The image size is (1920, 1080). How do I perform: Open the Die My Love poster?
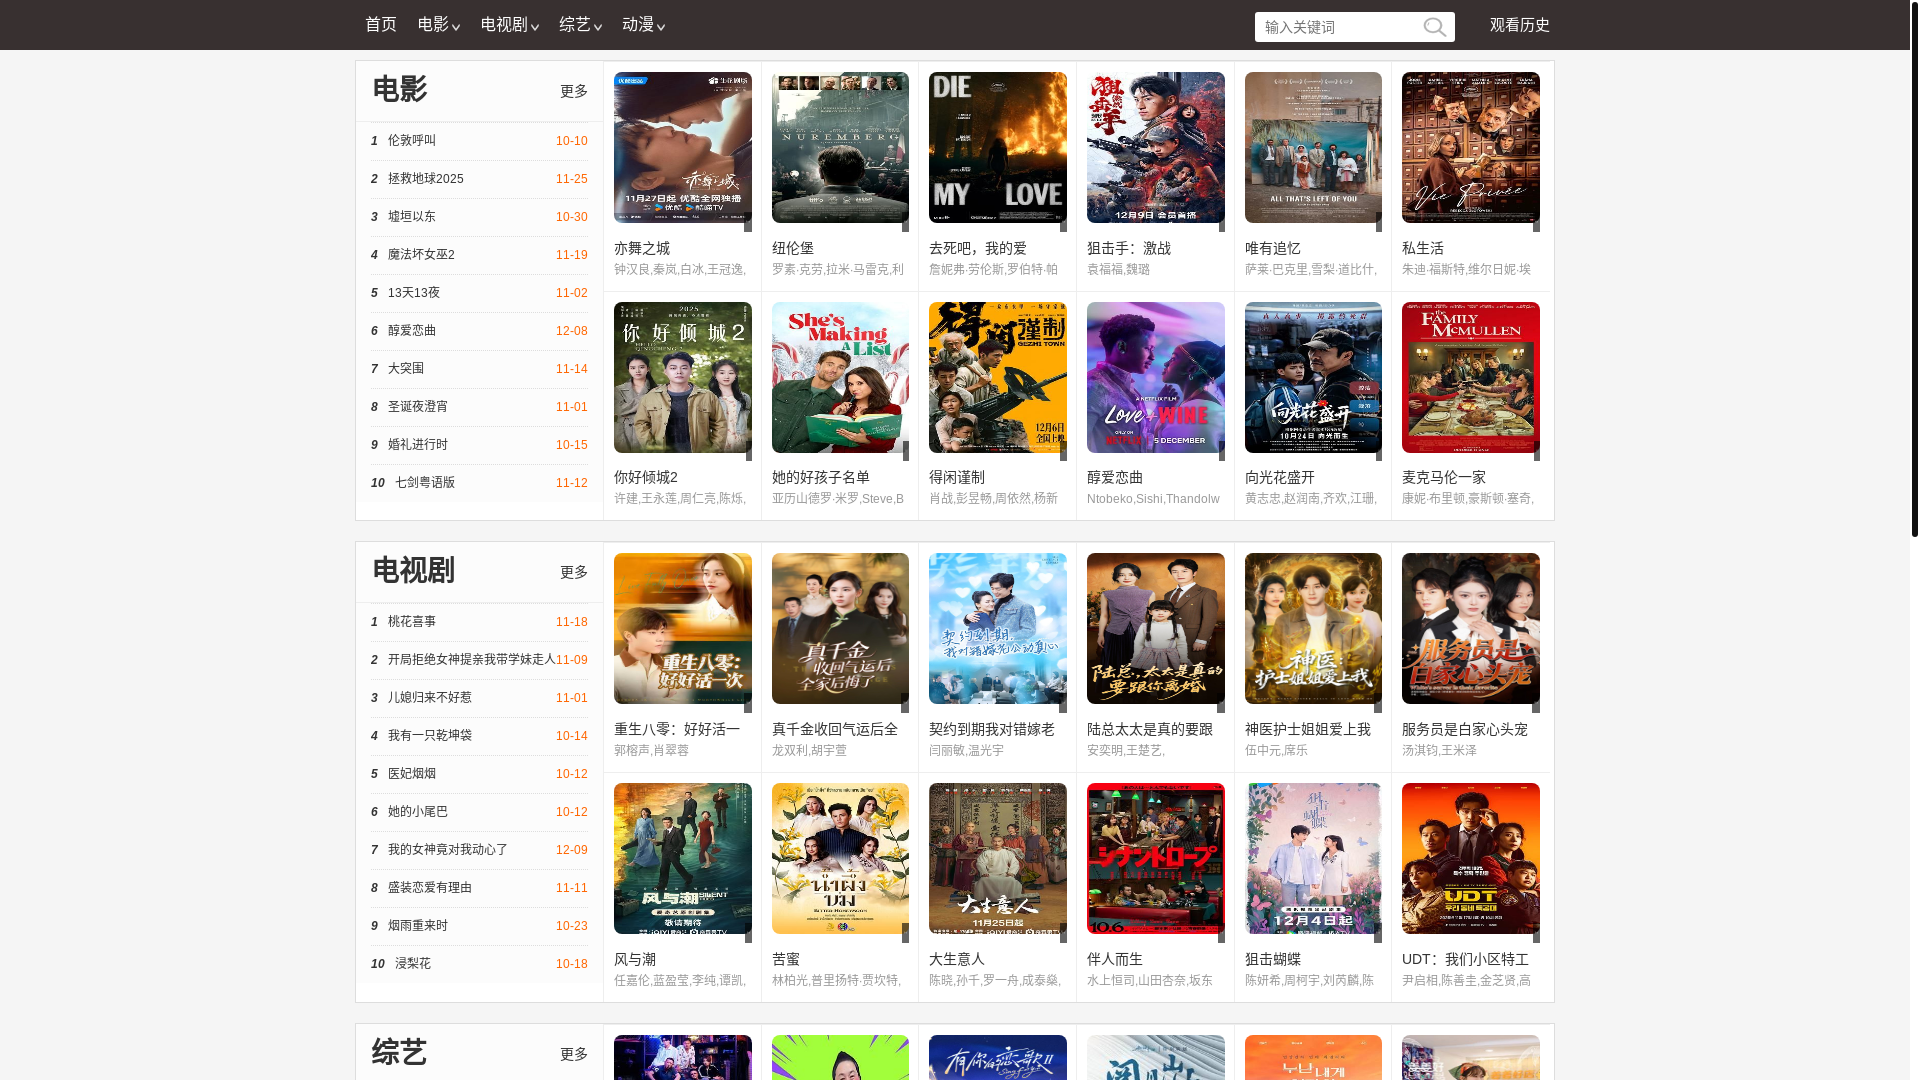(997, 148)
